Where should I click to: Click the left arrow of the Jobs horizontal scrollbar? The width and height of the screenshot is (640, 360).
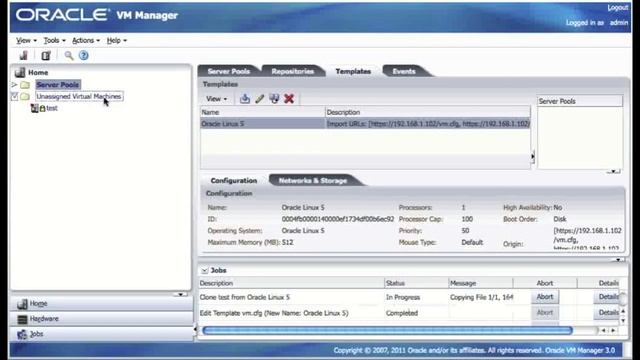(x=603, y=330)
